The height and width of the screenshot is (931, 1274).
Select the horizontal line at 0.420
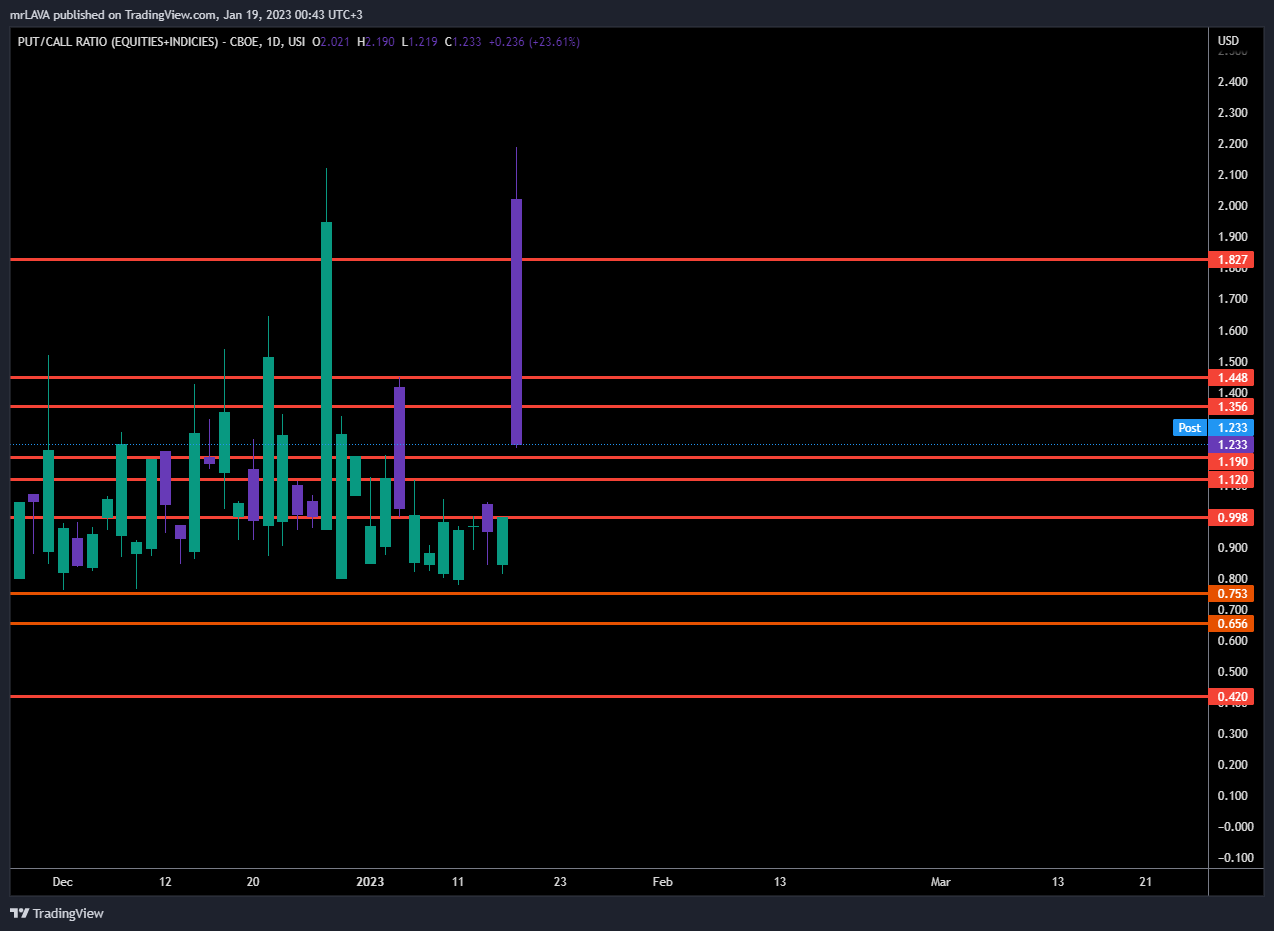(608, 696)
